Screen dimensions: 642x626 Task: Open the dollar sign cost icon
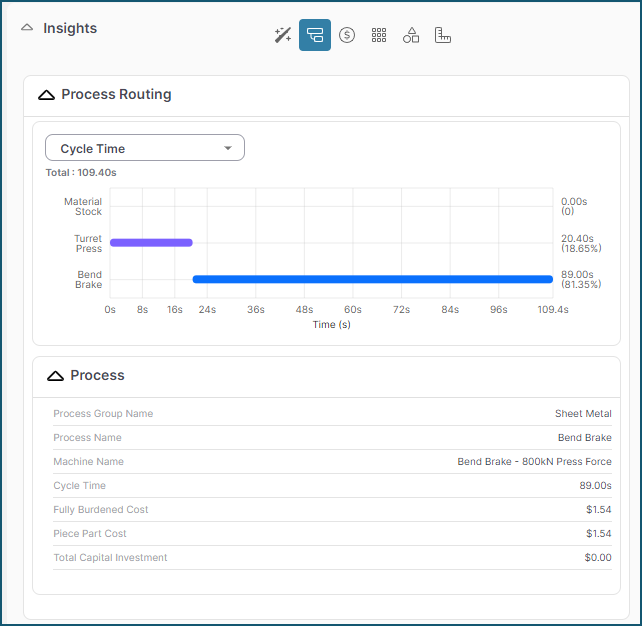coord(347,35)
